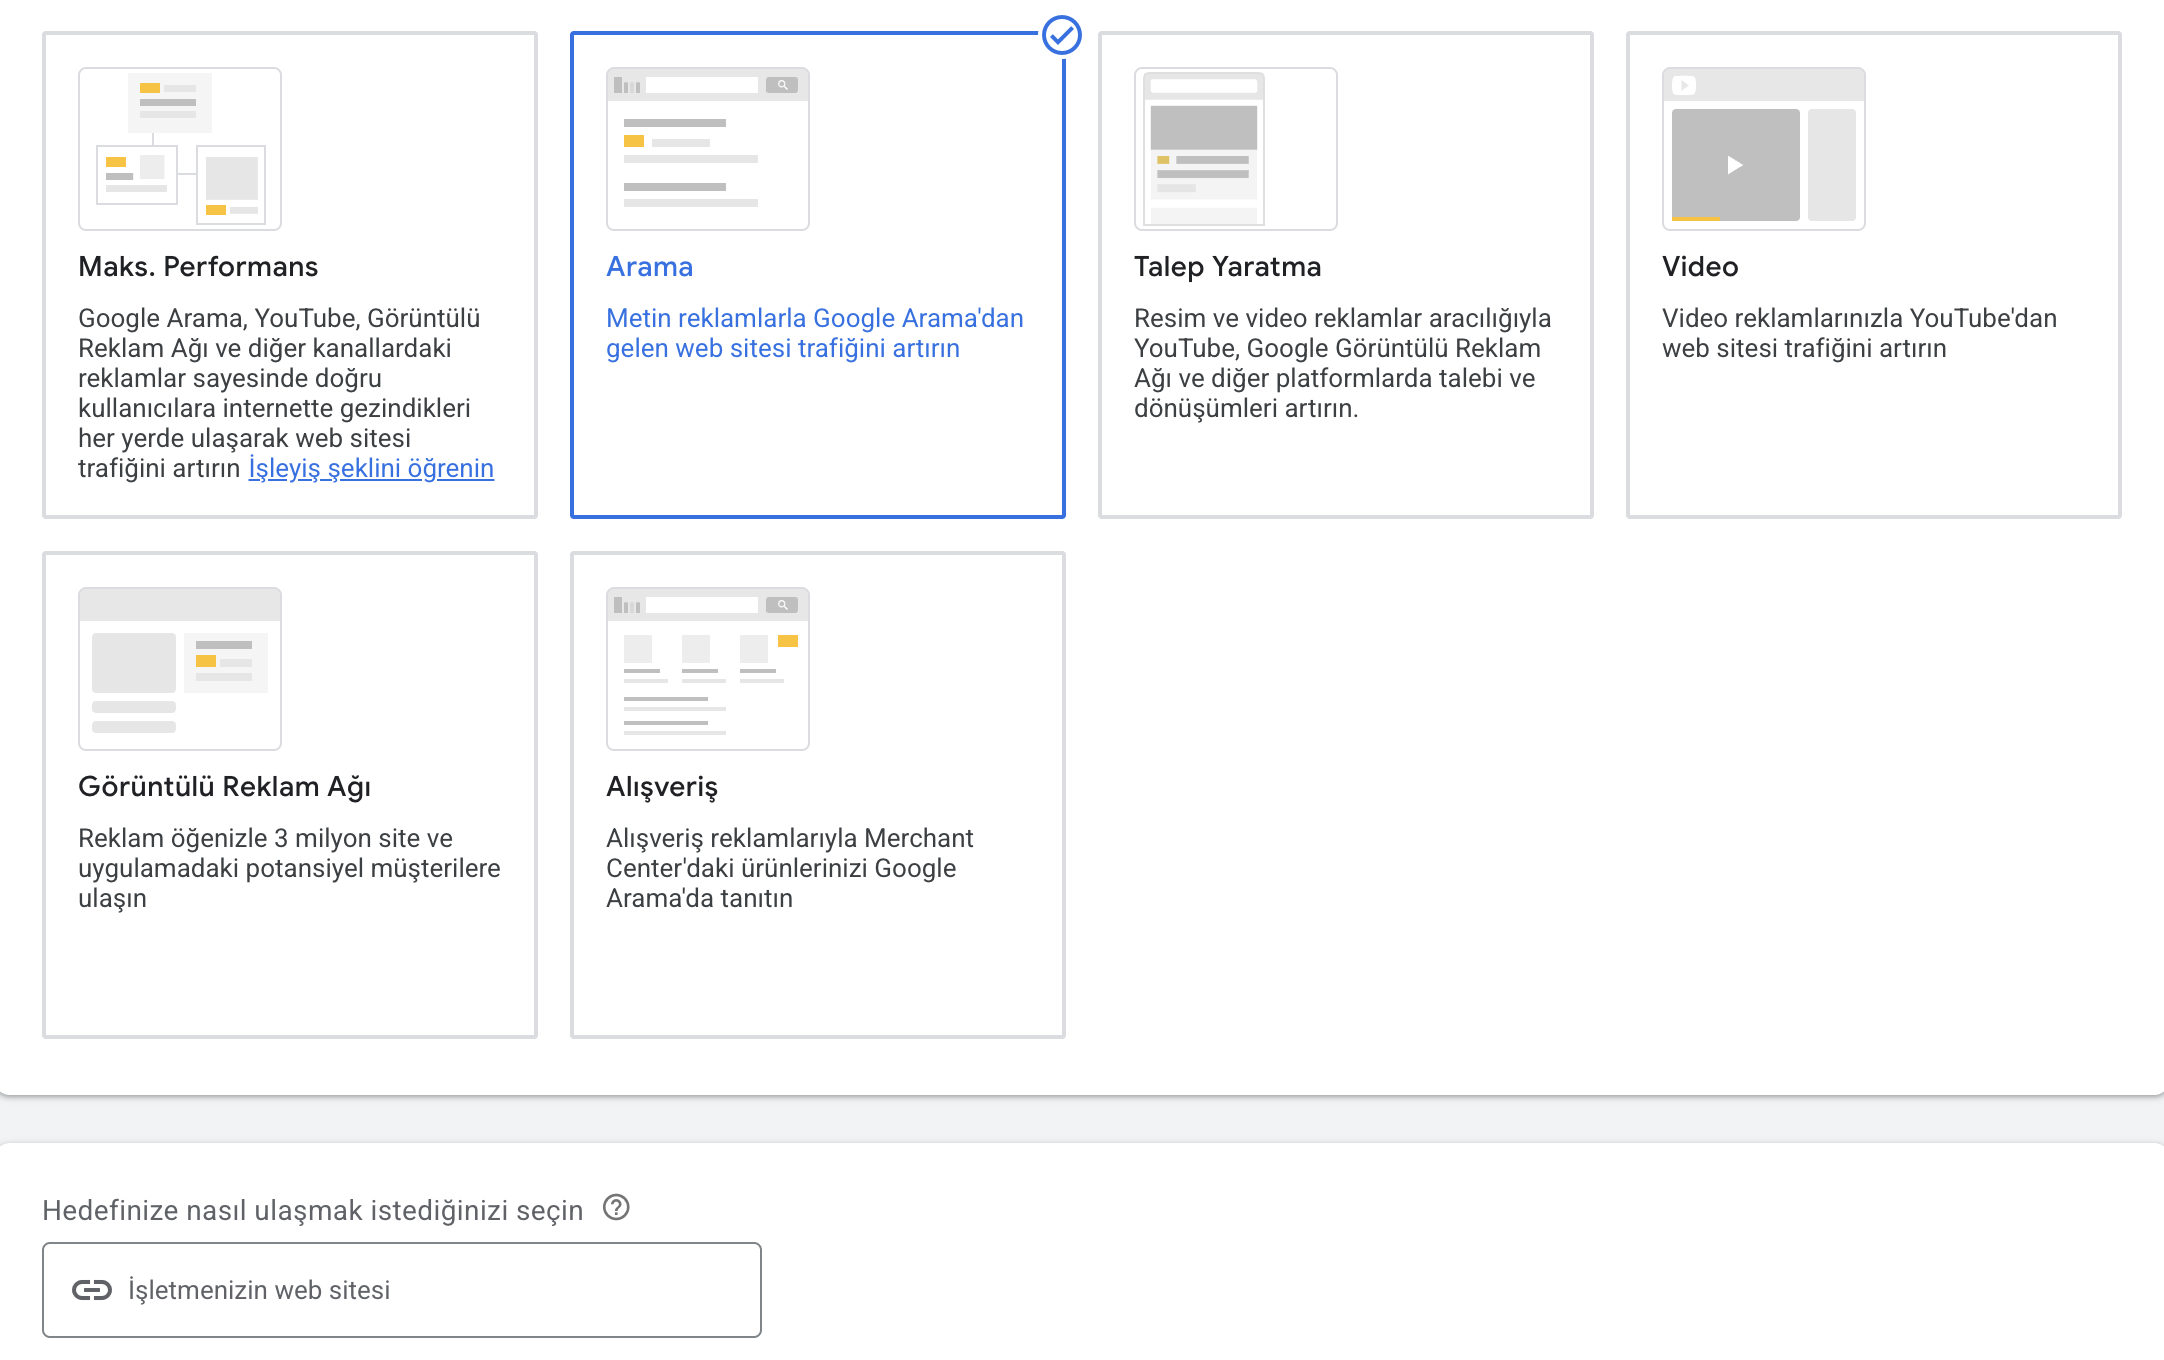The image size is (2164, 1360).
Task: Click the blue checkmark on the Arama card
Action: (1062, 36)
